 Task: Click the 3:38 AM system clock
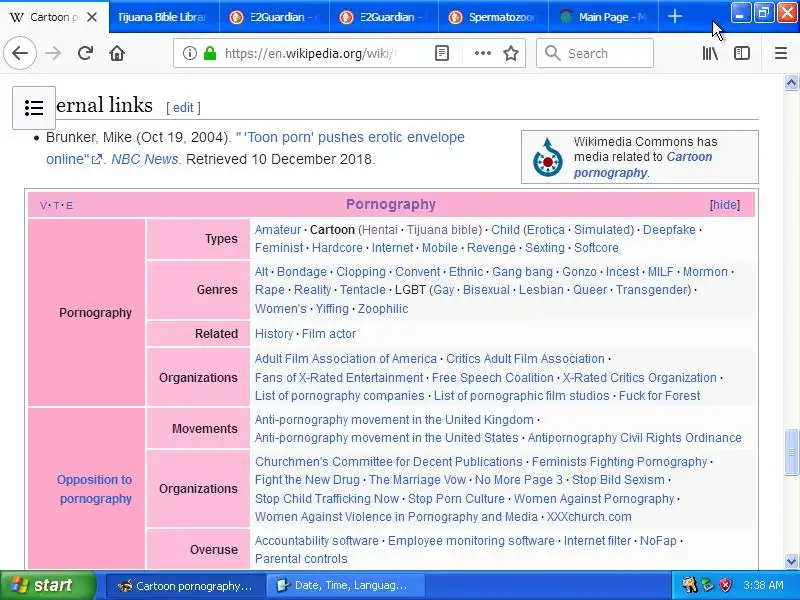[763, 585]
